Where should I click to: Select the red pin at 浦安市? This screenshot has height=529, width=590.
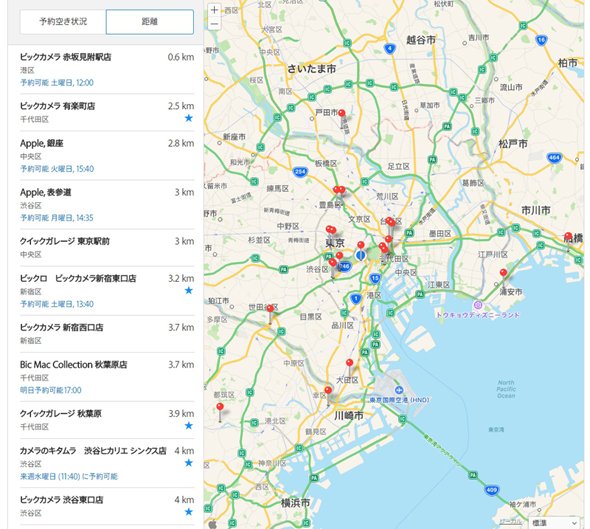(x=503, y=273)
